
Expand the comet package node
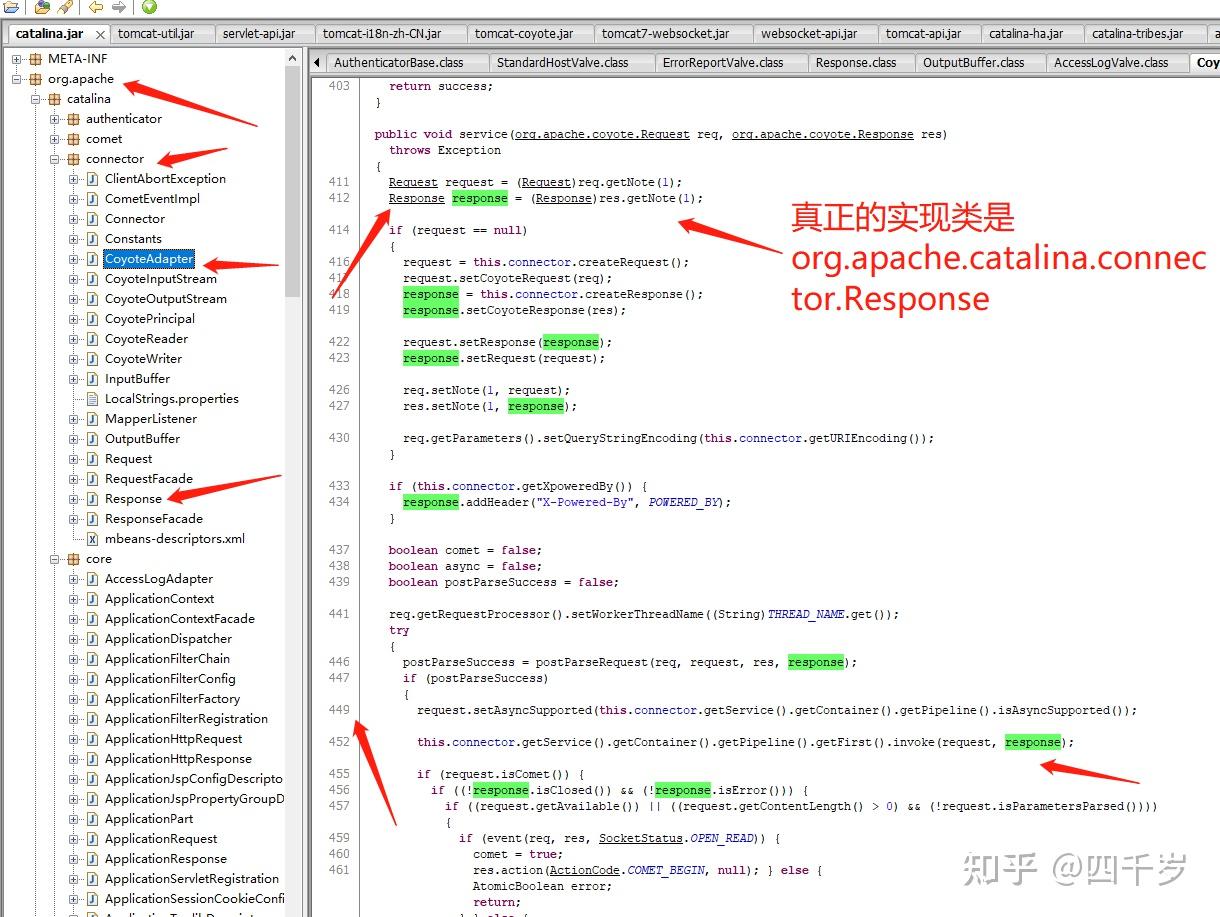(x=55, y=139)
